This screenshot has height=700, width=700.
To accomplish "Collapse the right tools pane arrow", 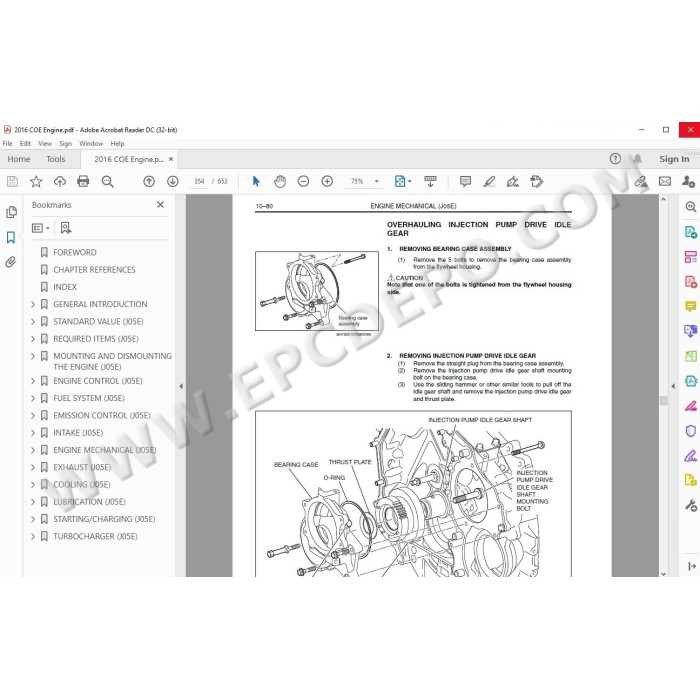I will click(x=673, y=386).
